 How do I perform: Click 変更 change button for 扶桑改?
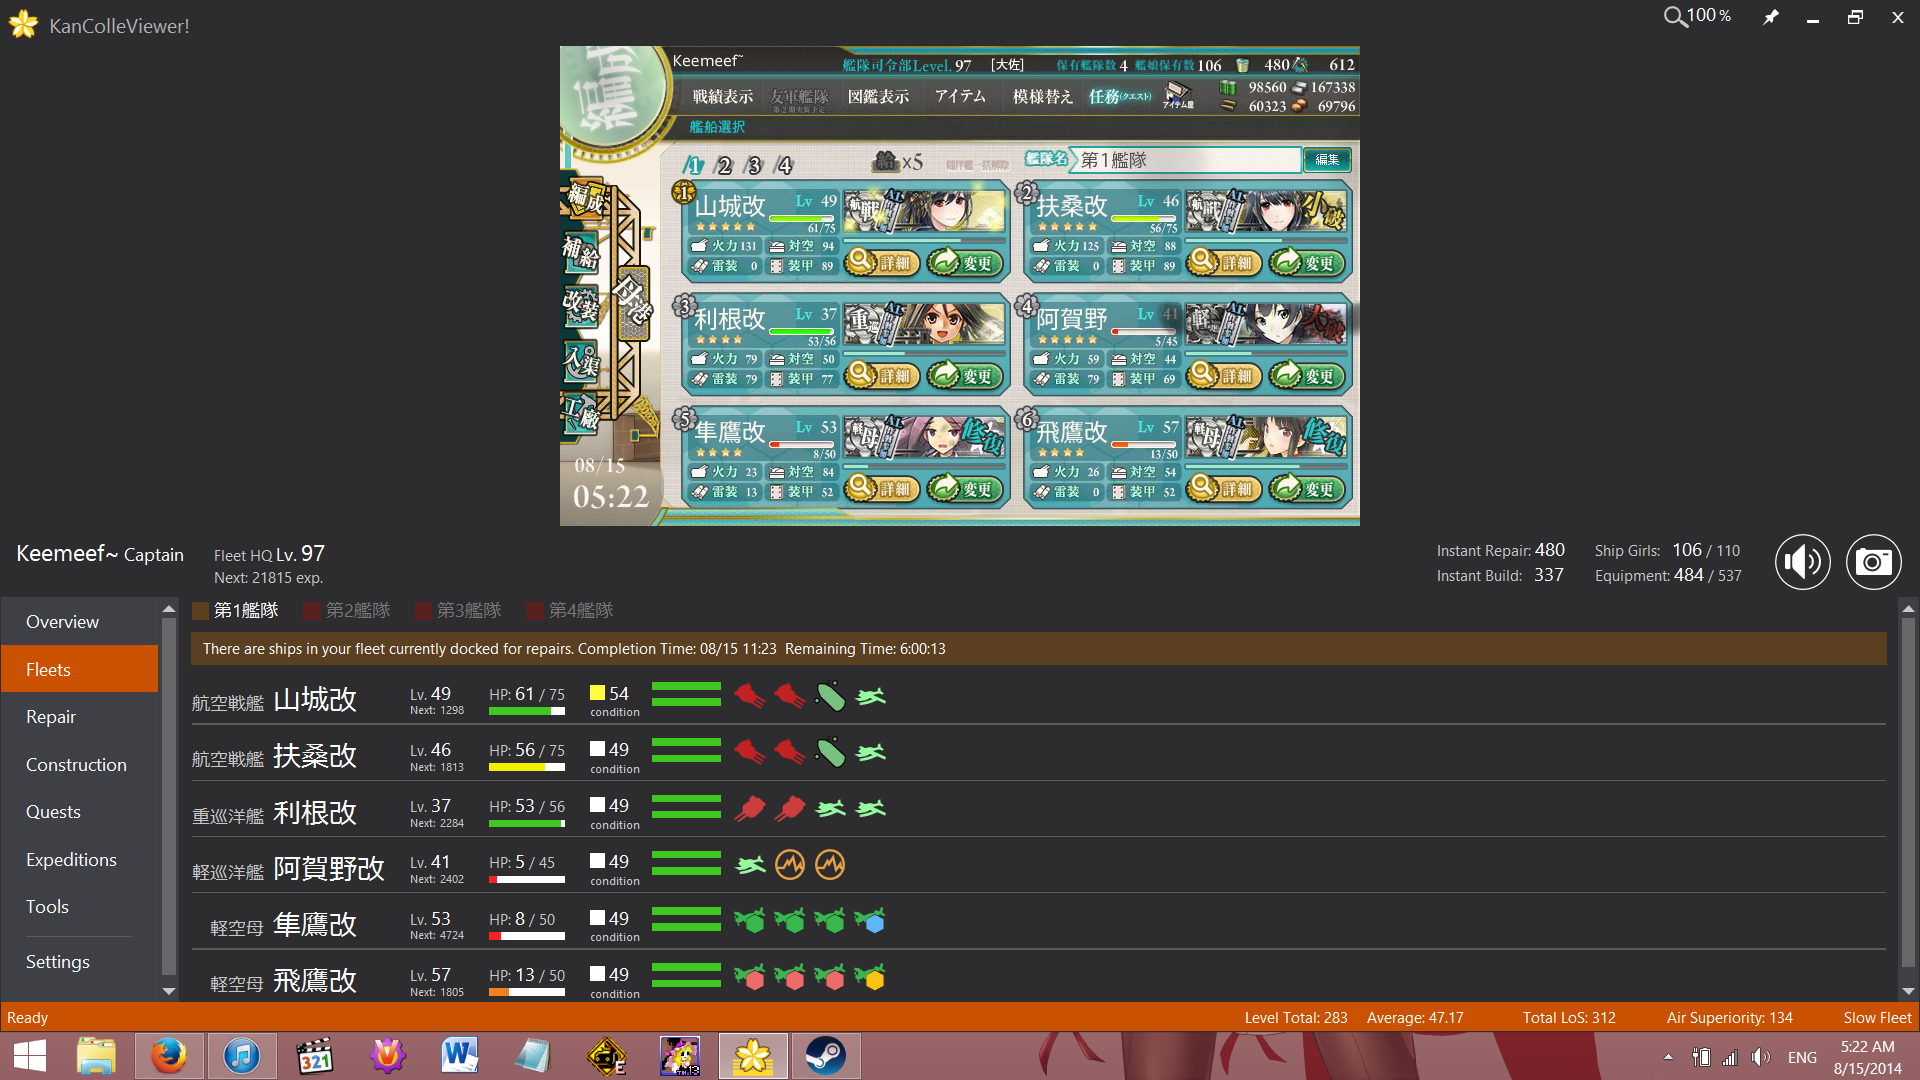(x=1307, y=263)
